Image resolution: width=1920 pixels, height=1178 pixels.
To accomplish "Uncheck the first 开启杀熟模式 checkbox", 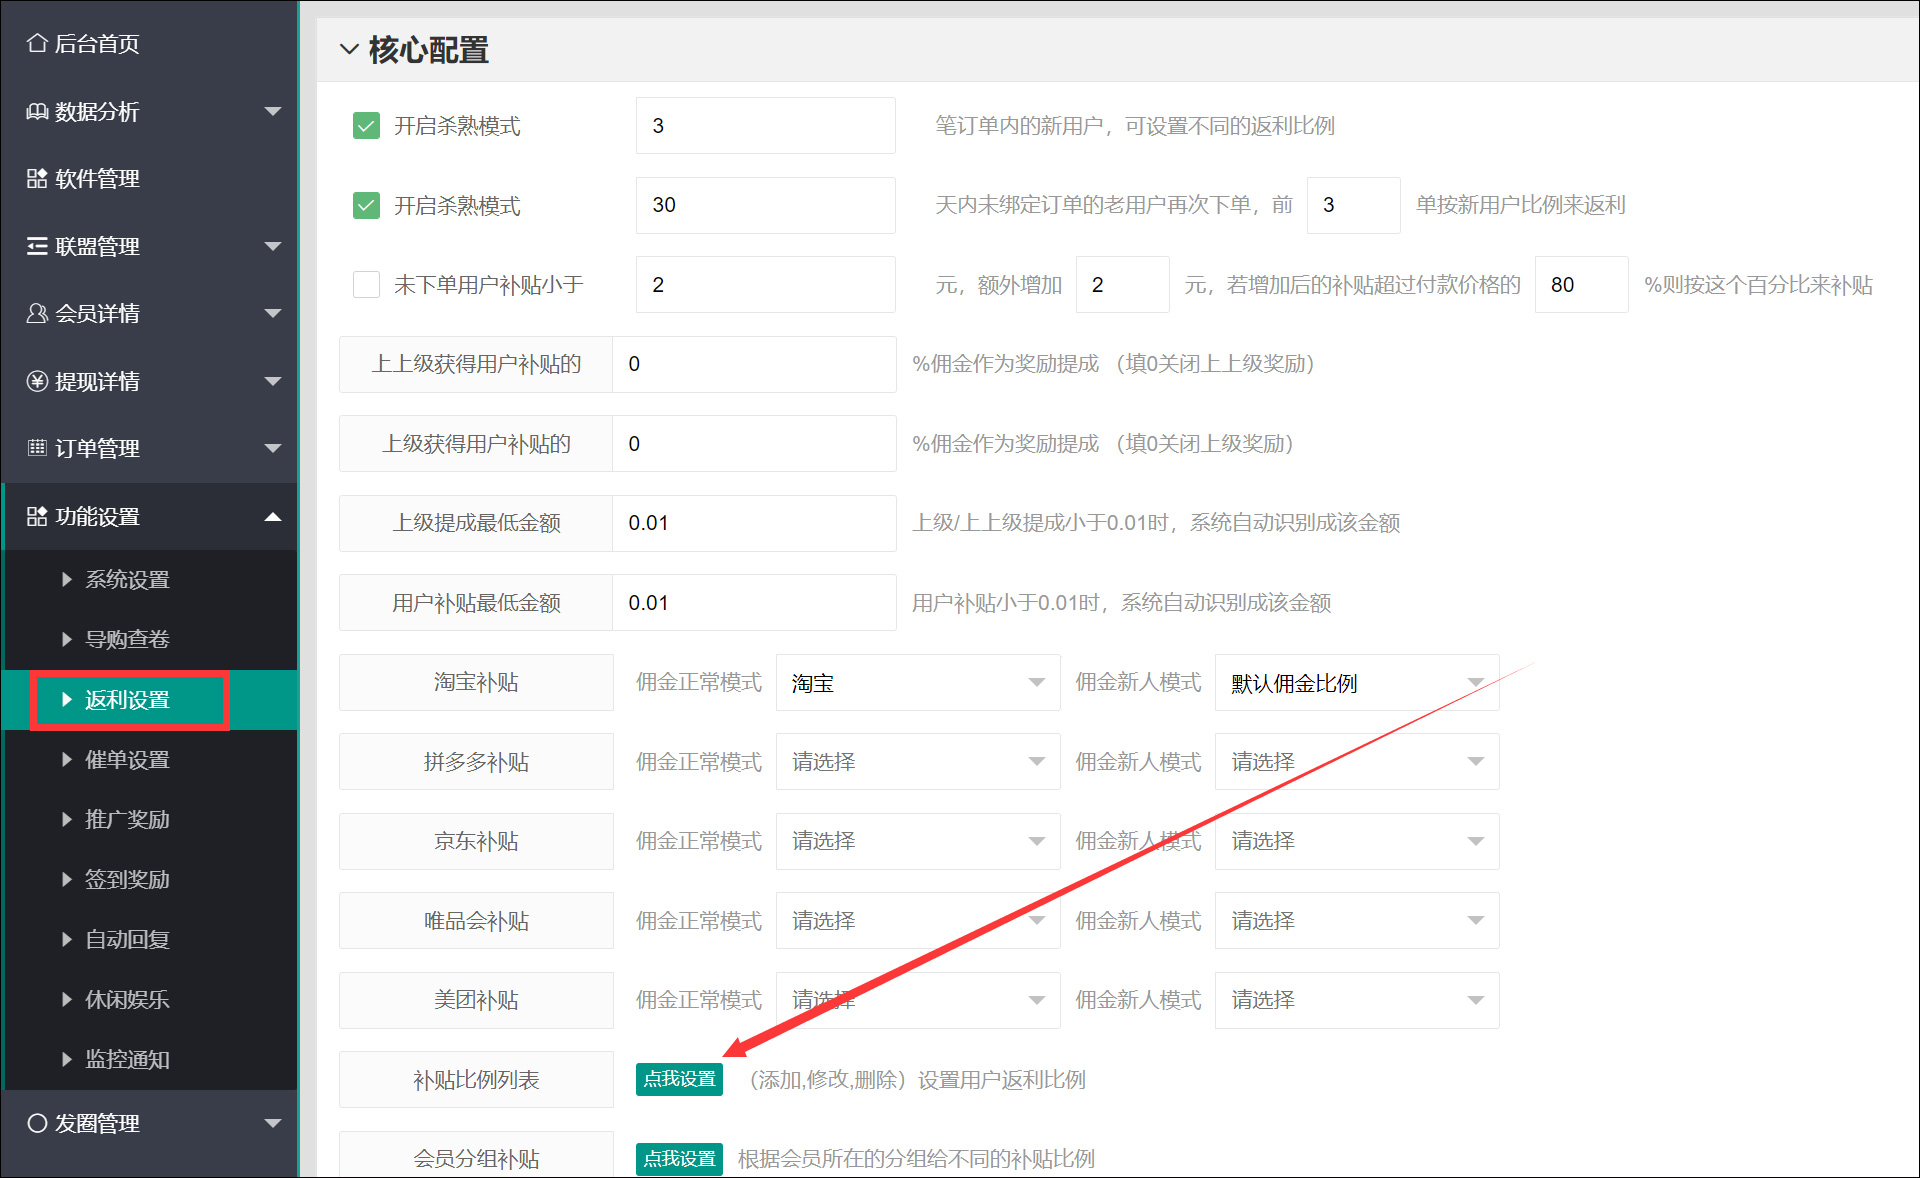I will tap(366, 126).
